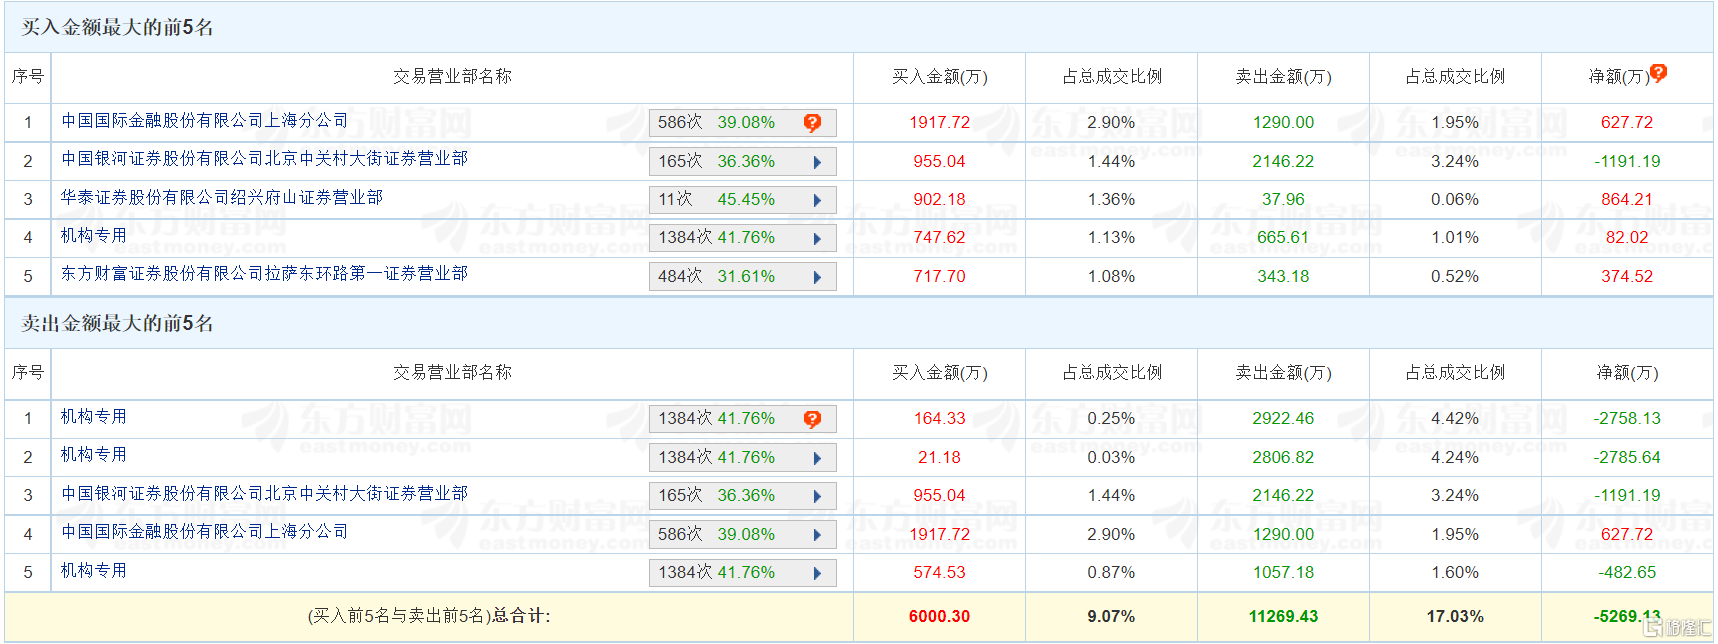Click the net amount 374.52
The height and width of the screenshot is (644, 1718).
(1627, 276)
